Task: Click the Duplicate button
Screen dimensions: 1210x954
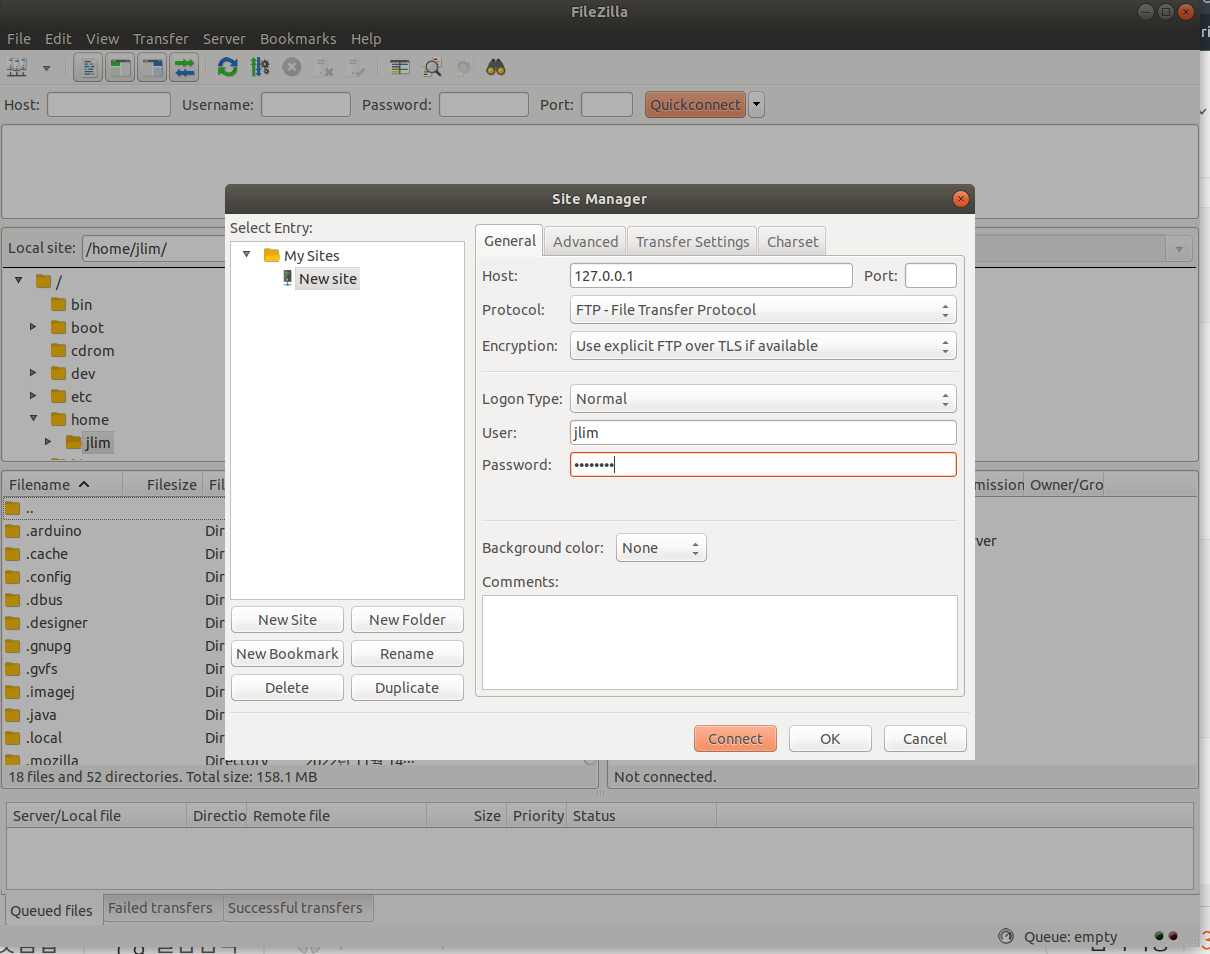Action: pos(407,688)
